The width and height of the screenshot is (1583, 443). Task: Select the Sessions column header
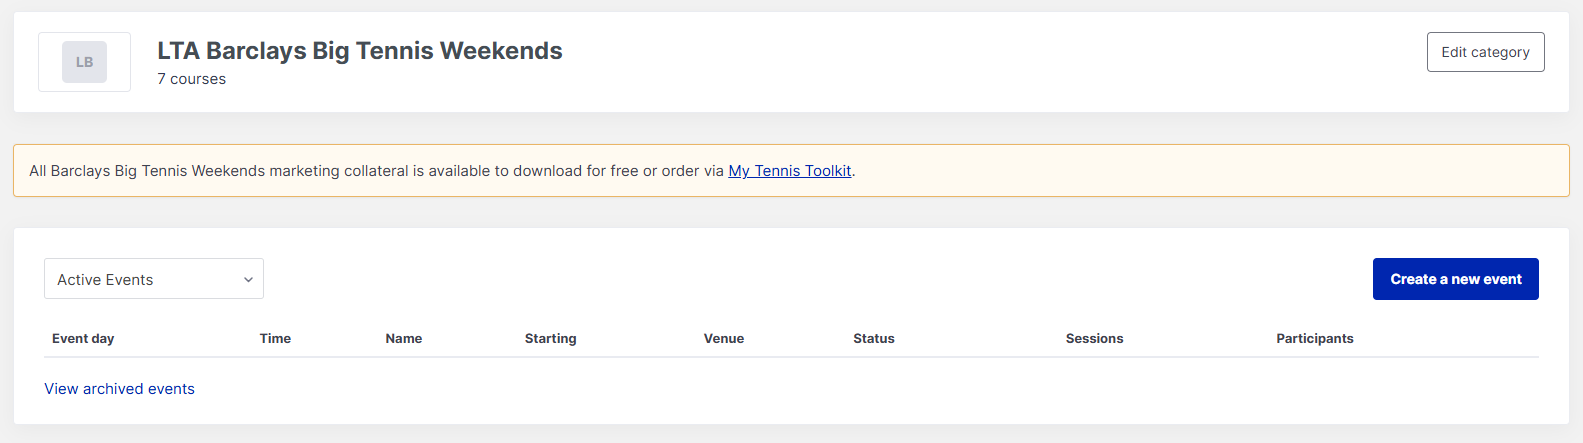[1094, 339]
